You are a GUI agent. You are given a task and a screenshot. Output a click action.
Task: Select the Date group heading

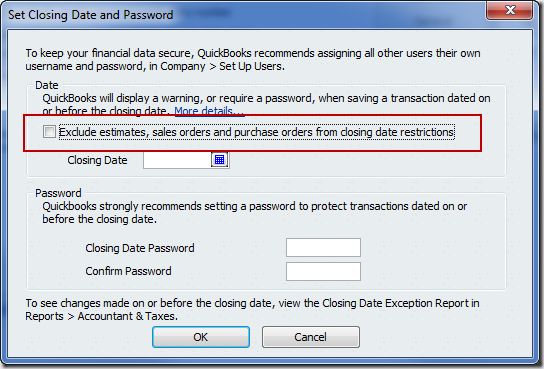coord(46,85)
